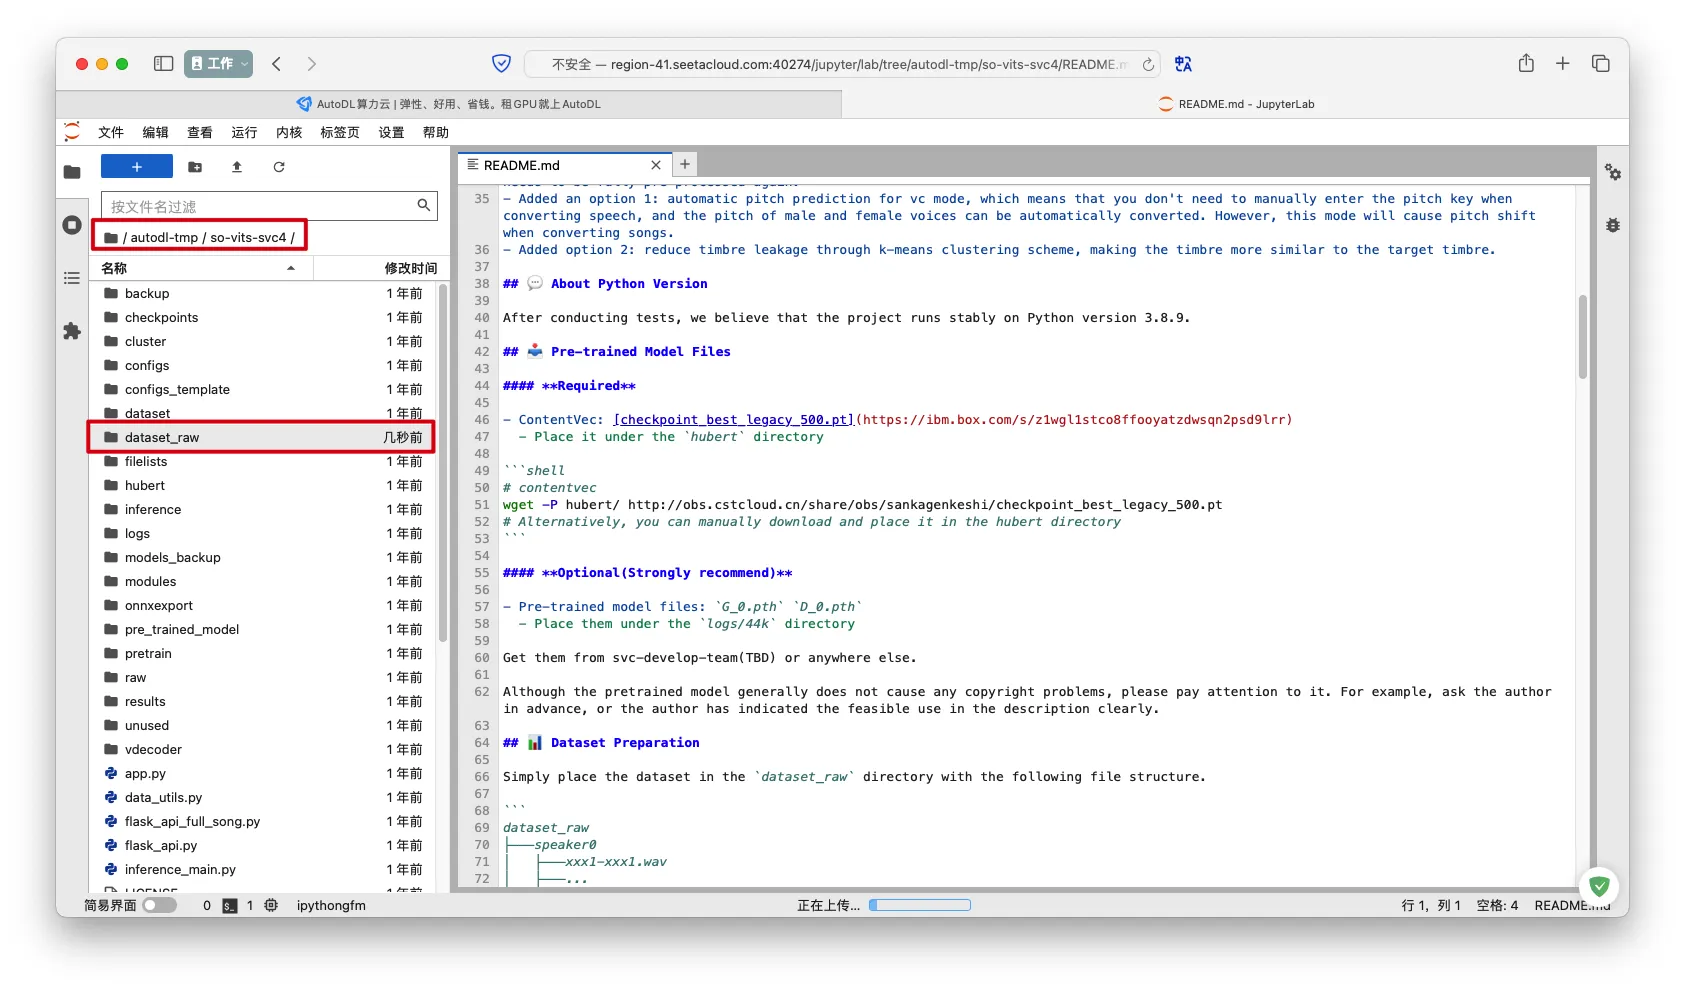
Task: Click the editor's vertical scrollbar
Action: [1583, 337]
